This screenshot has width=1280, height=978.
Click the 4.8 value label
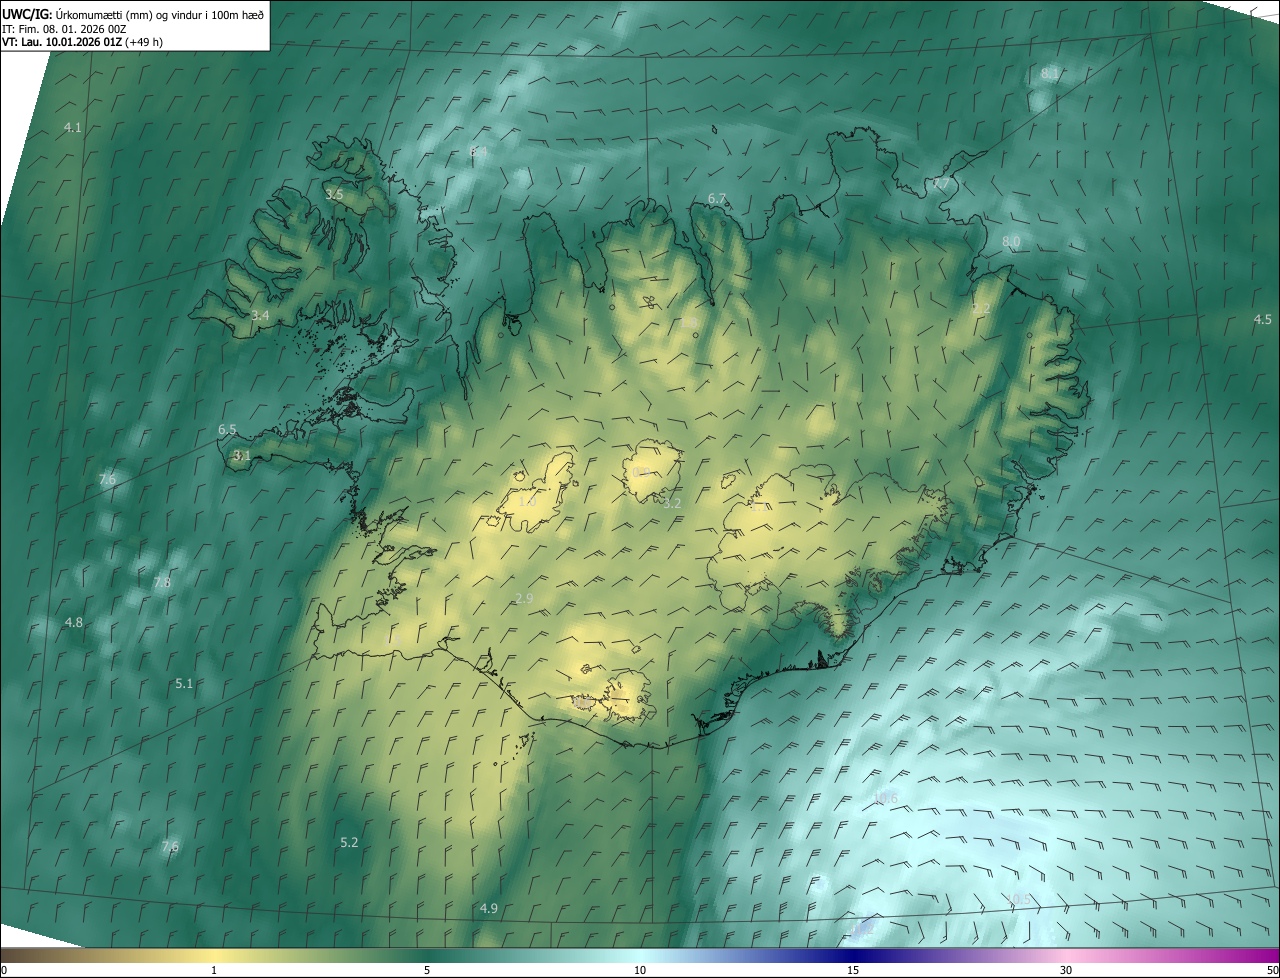point(74,622)
